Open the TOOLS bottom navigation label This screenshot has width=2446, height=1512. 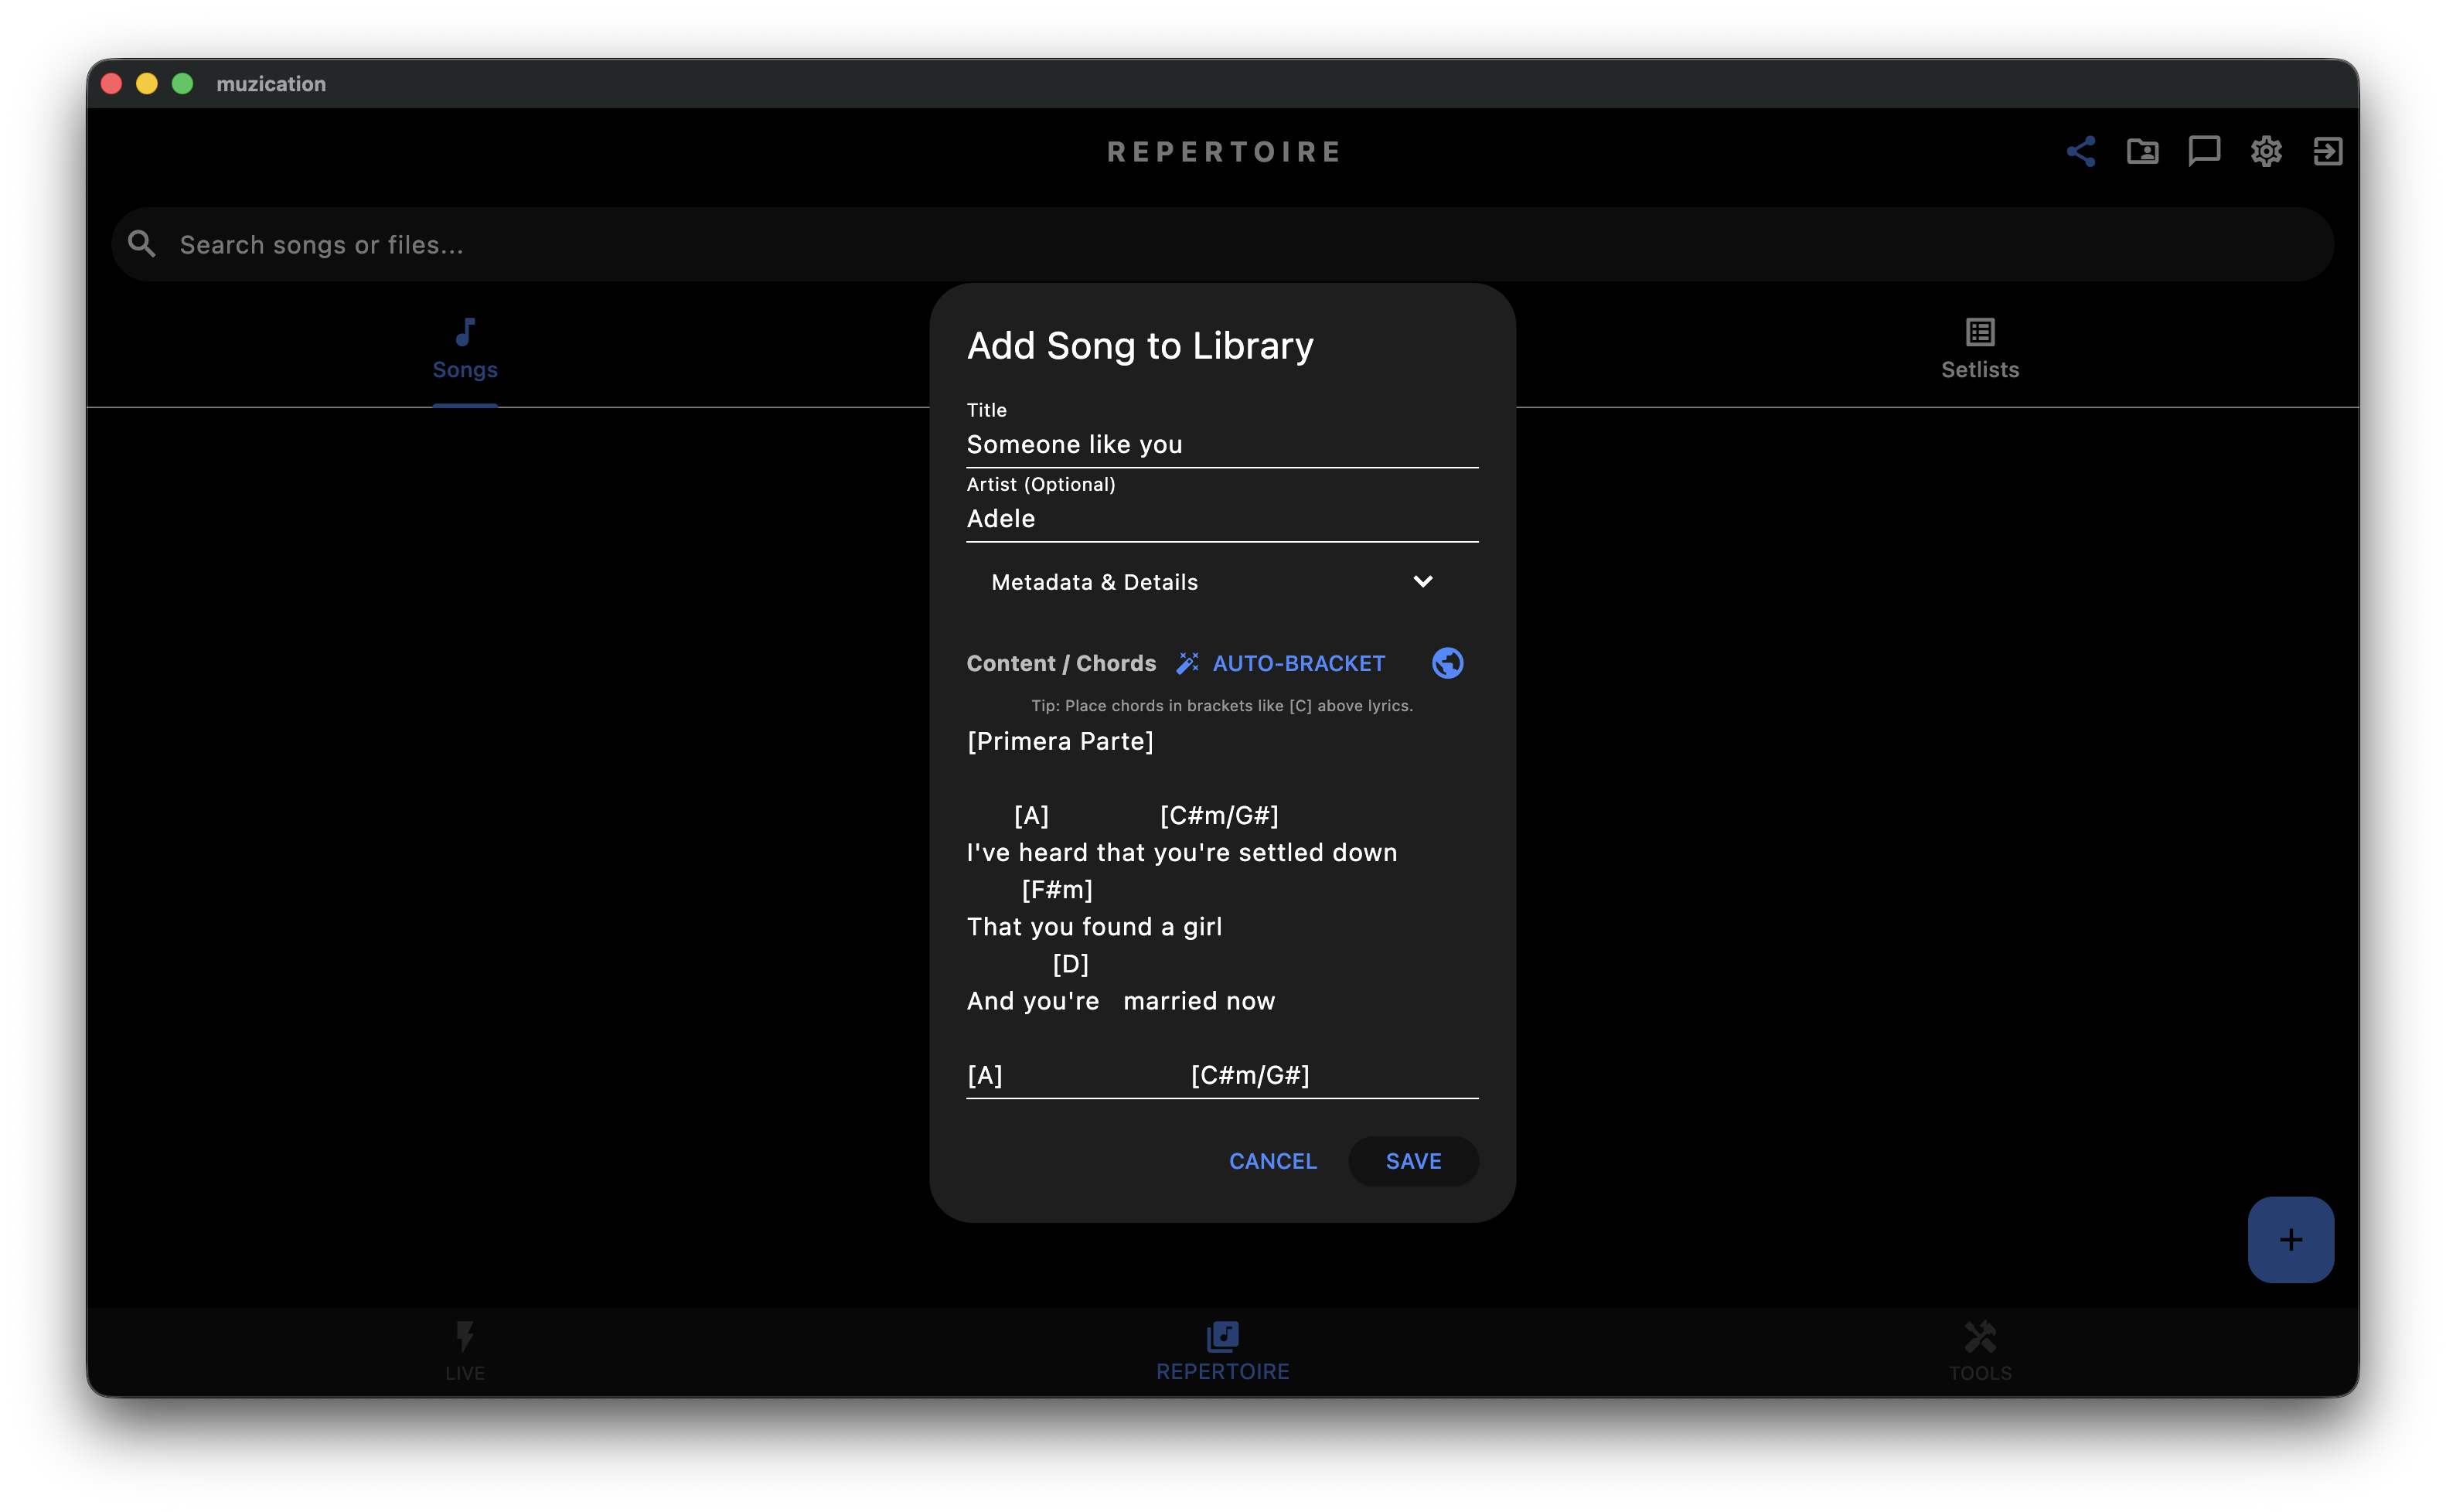tap(1980, 1373)
